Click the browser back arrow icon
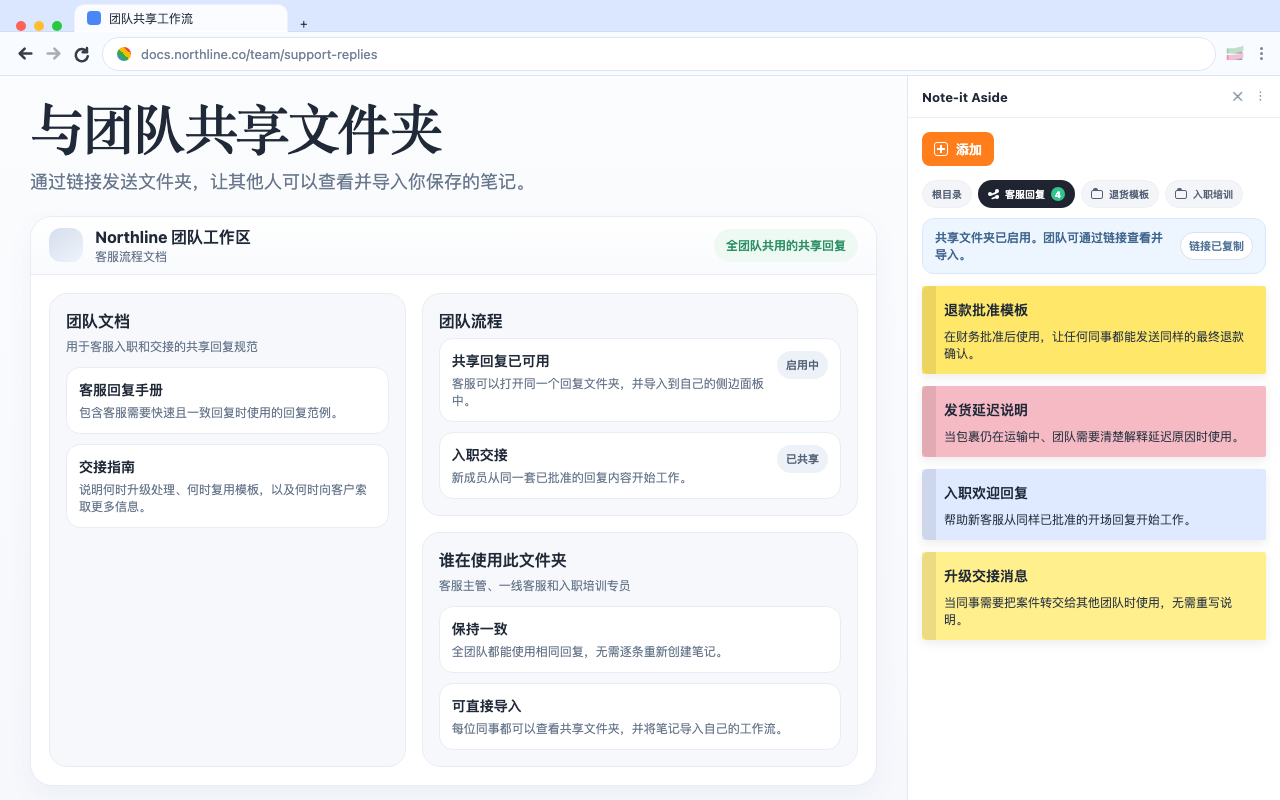Image resolution: width=1280 pixels, height=800 pixels. click(x=25, y=54)
